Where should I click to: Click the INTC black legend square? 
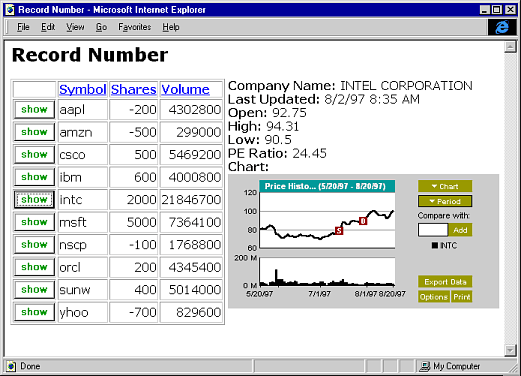click(x=435, y=246)
